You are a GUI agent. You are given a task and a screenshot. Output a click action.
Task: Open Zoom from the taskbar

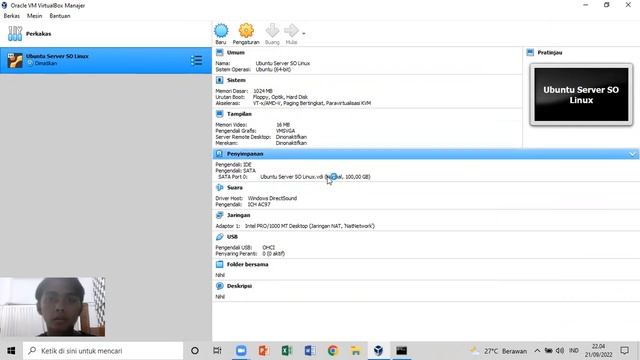point(241,351)
